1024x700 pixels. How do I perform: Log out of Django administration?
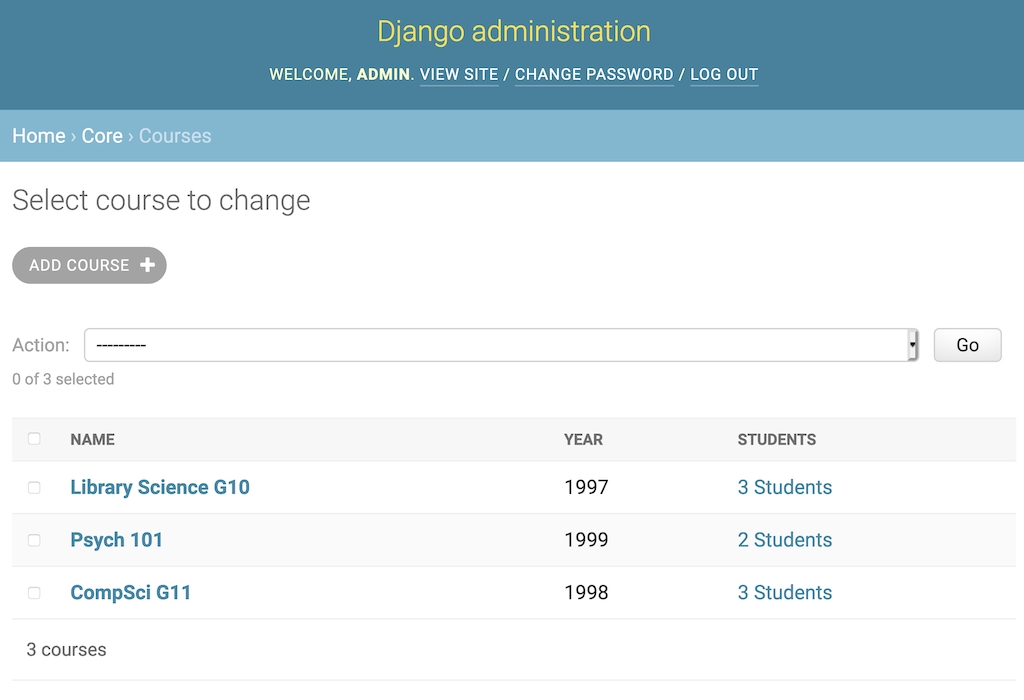tap(724, 75)
